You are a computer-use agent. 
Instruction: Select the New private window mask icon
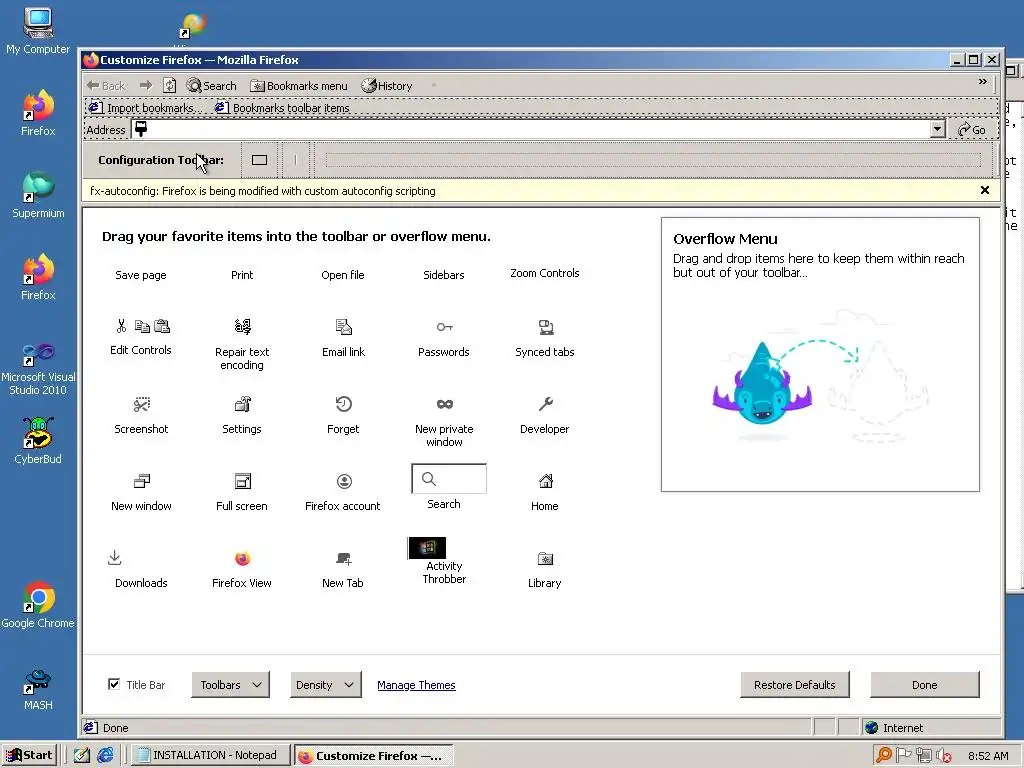(x=445, y=404)
